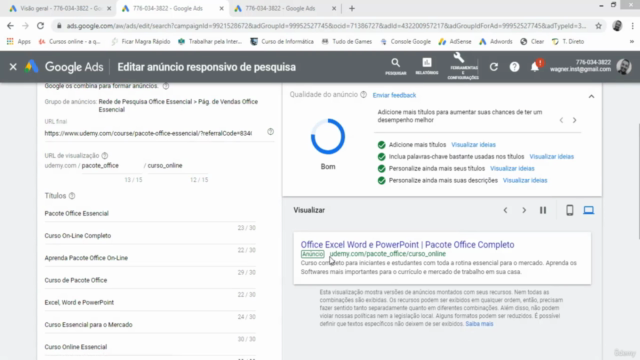Click the page vertical scrollbar
Viewport: 640px width, 360px height.
coord(638,182)
